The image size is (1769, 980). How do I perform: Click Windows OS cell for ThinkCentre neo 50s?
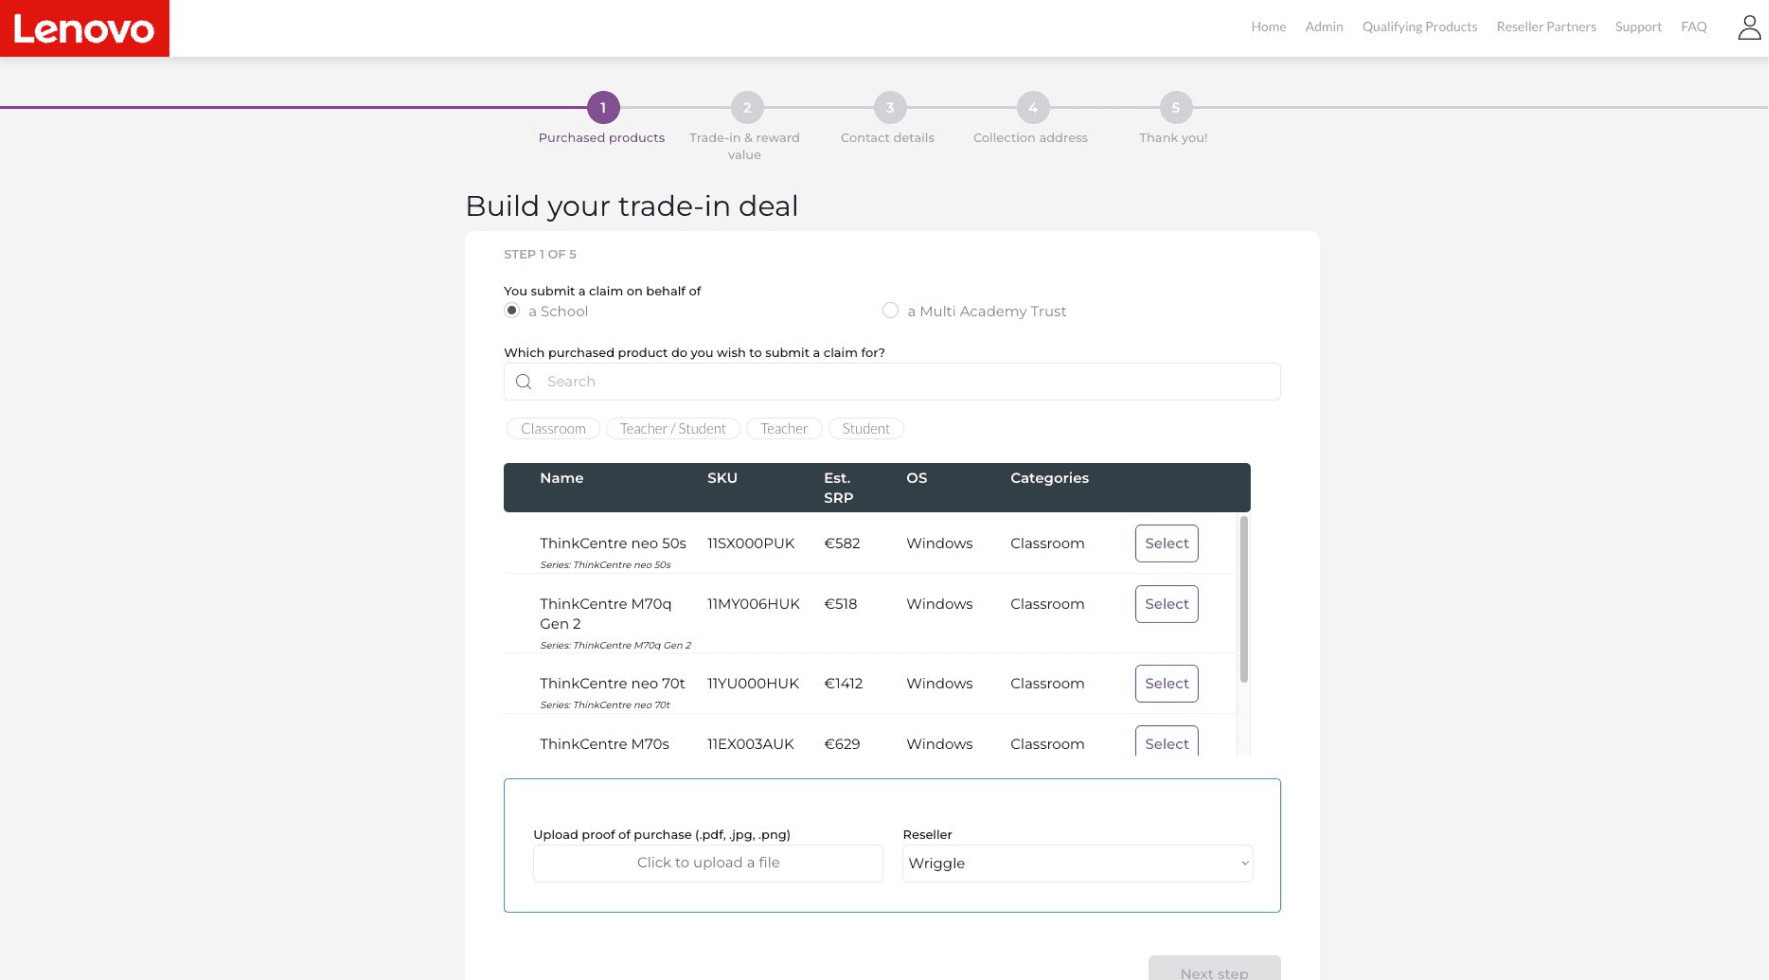pyautogui.click(x=939, y=544)
